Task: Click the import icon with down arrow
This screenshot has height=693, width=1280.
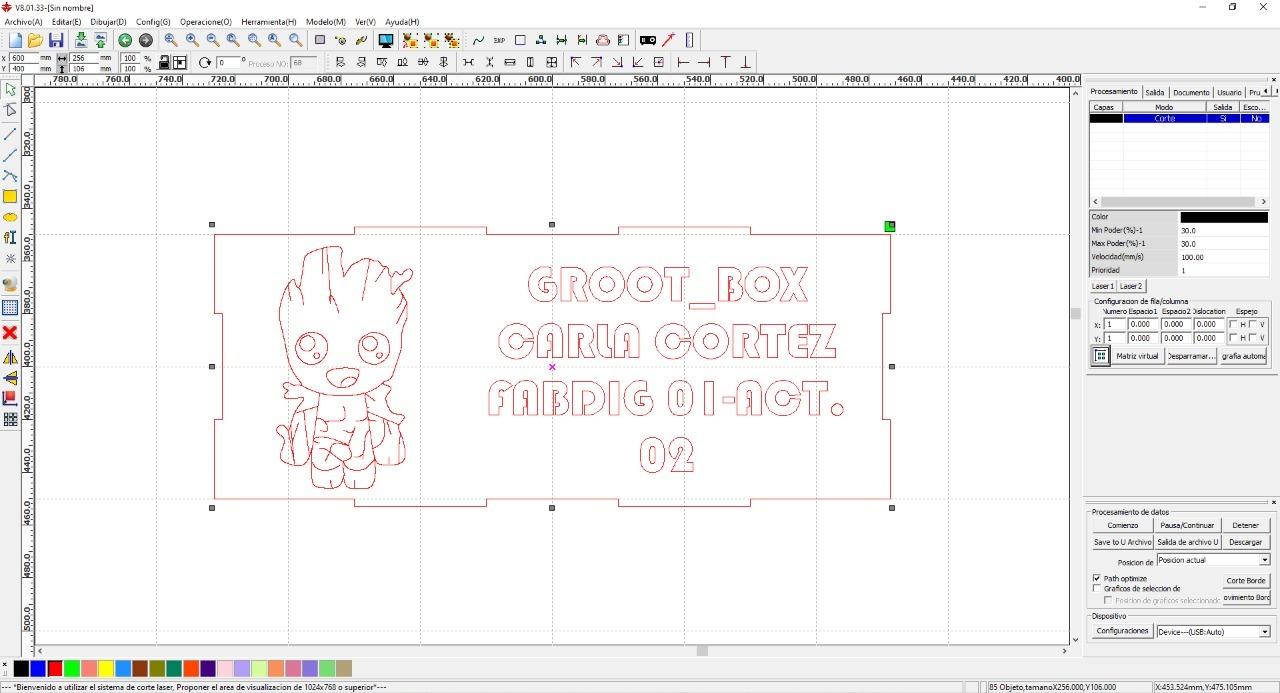Action: (80, 40)
